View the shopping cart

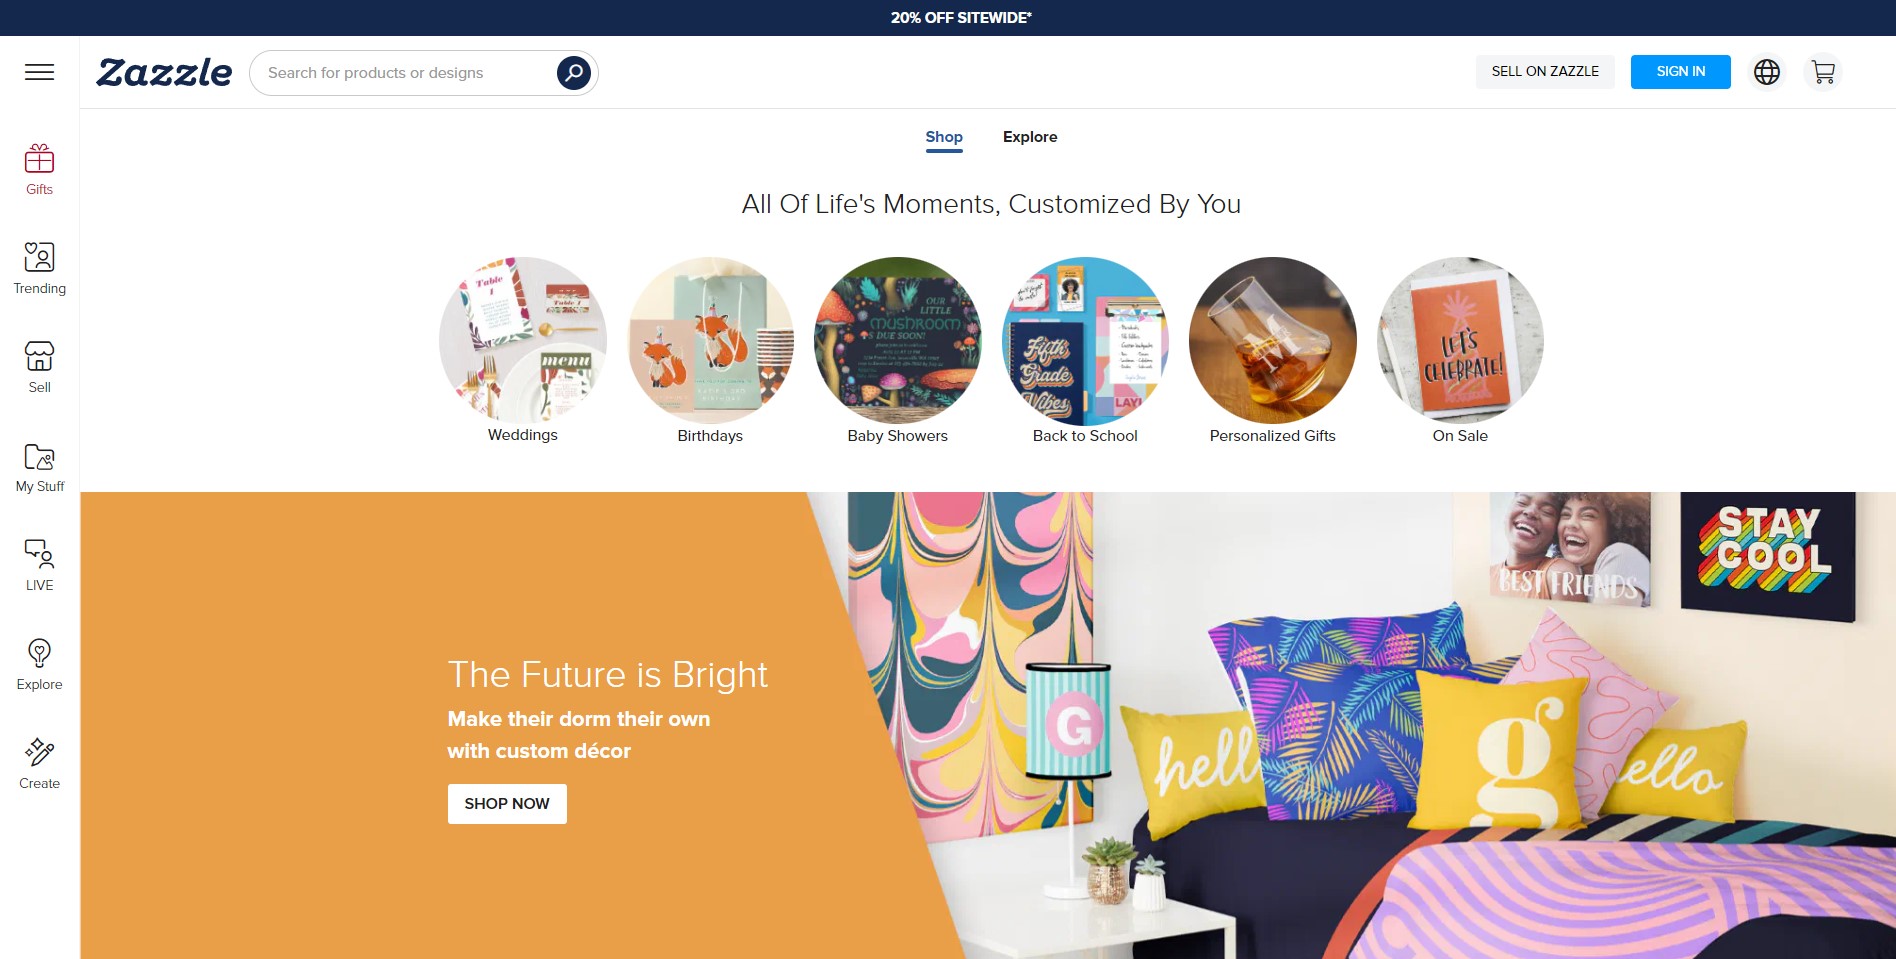point(1823,72)
